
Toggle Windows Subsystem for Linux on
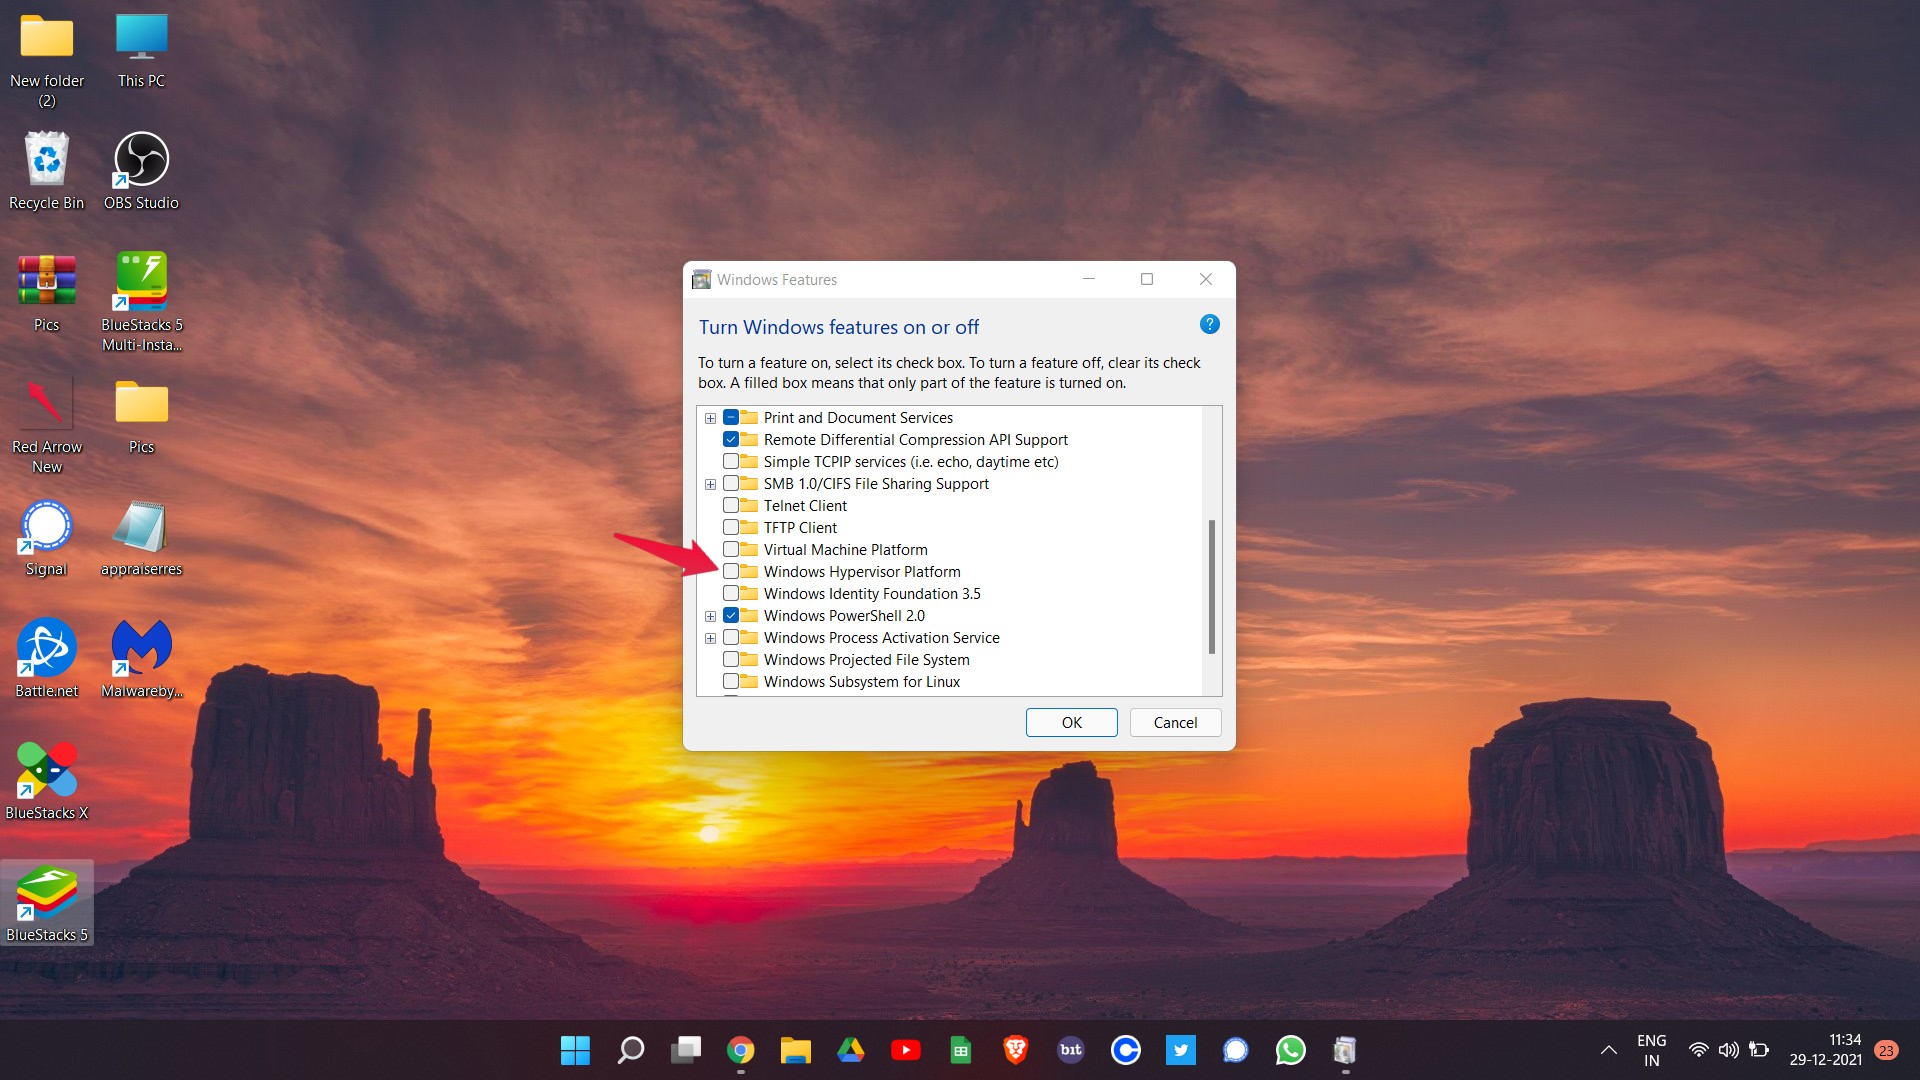click(731, 682)
